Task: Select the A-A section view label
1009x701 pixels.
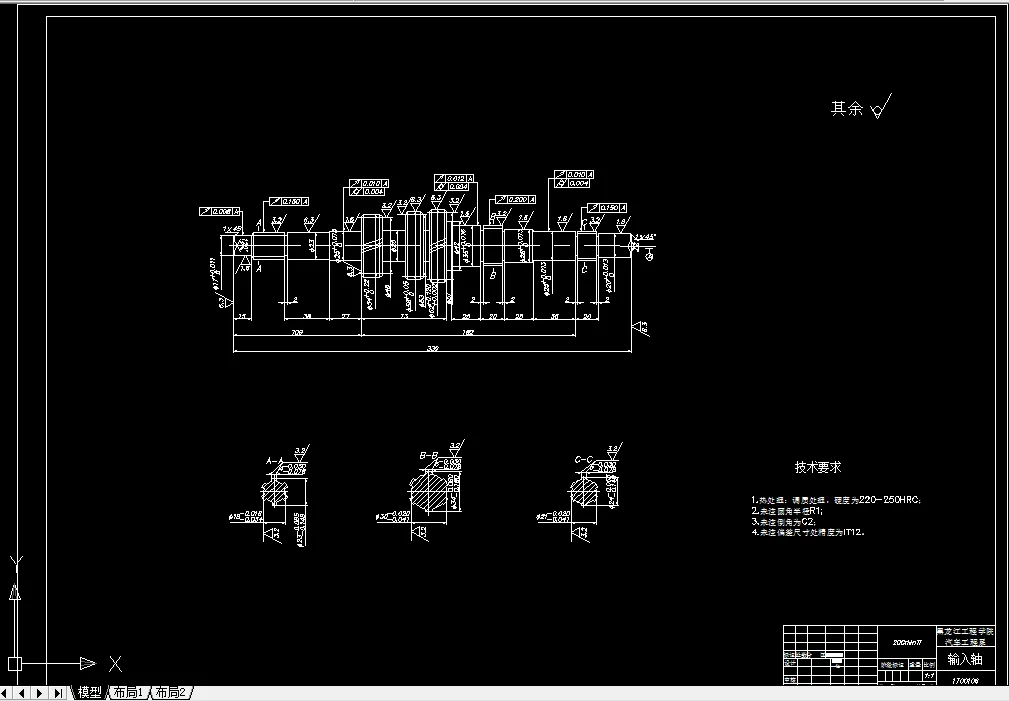Action: coord(275,461)
